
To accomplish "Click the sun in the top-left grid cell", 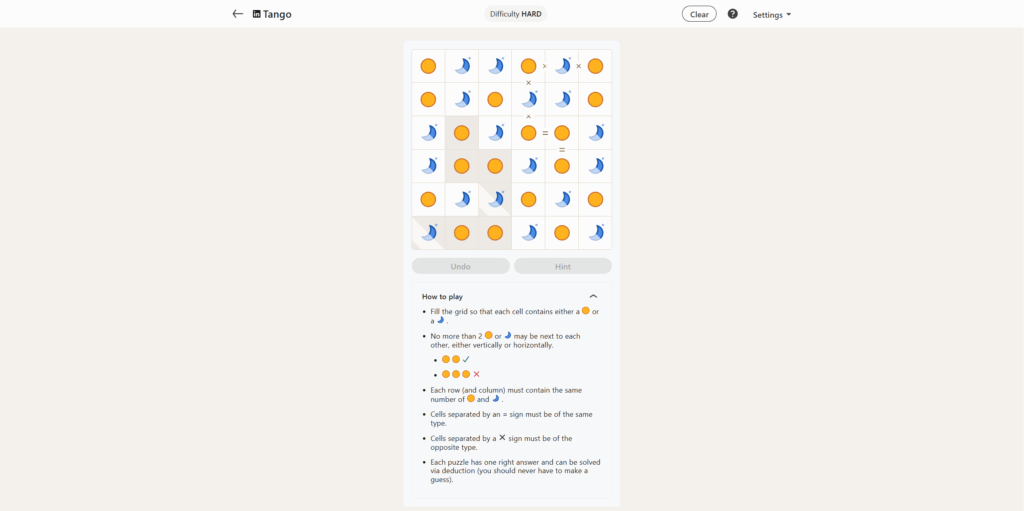I will click(428, 66).
